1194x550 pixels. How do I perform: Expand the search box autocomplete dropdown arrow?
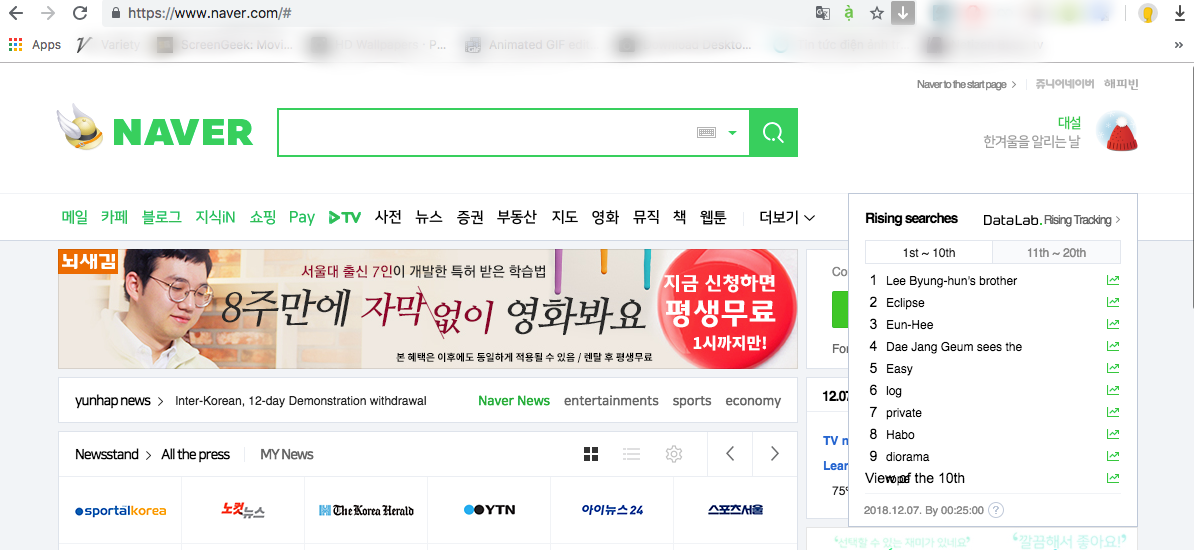[733, 133]
